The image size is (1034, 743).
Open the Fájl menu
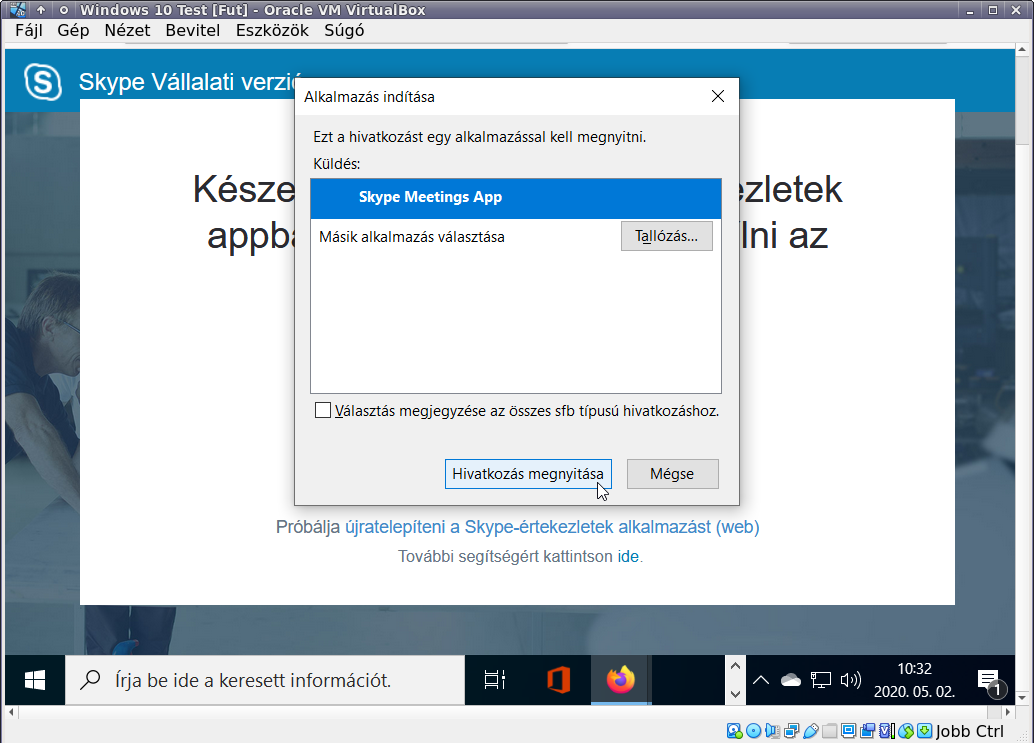coord(28,30)
